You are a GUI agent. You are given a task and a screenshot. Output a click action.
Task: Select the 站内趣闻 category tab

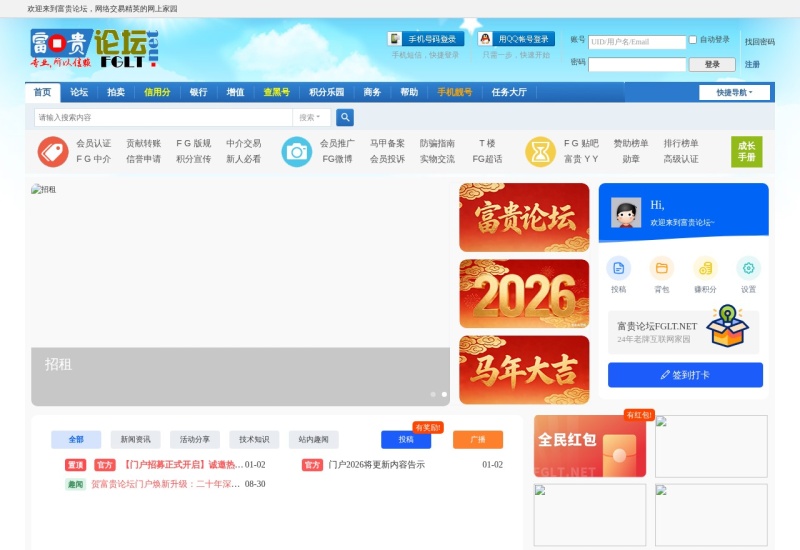(x=313, y=439)
